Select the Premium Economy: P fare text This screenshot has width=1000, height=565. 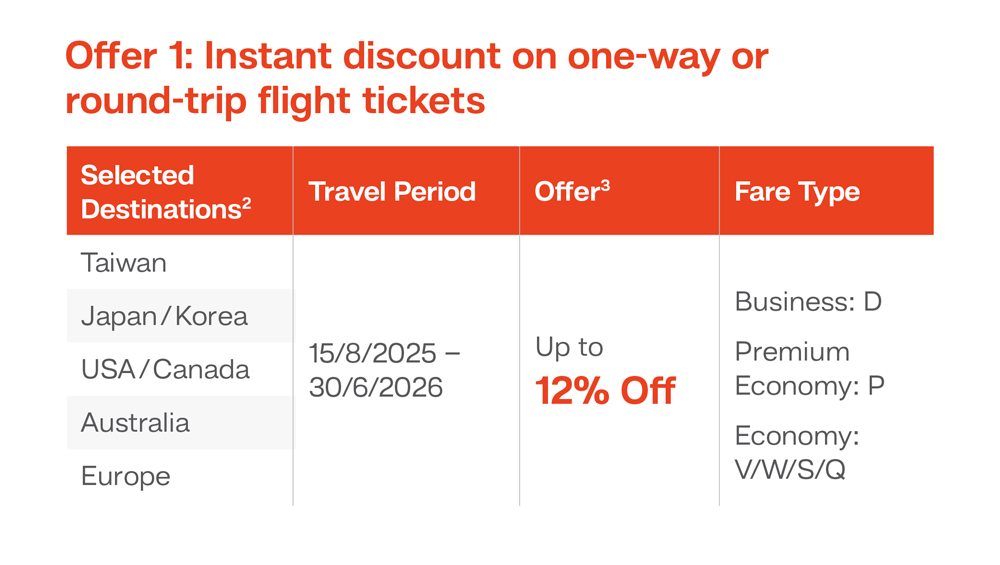tap(809, 369)
